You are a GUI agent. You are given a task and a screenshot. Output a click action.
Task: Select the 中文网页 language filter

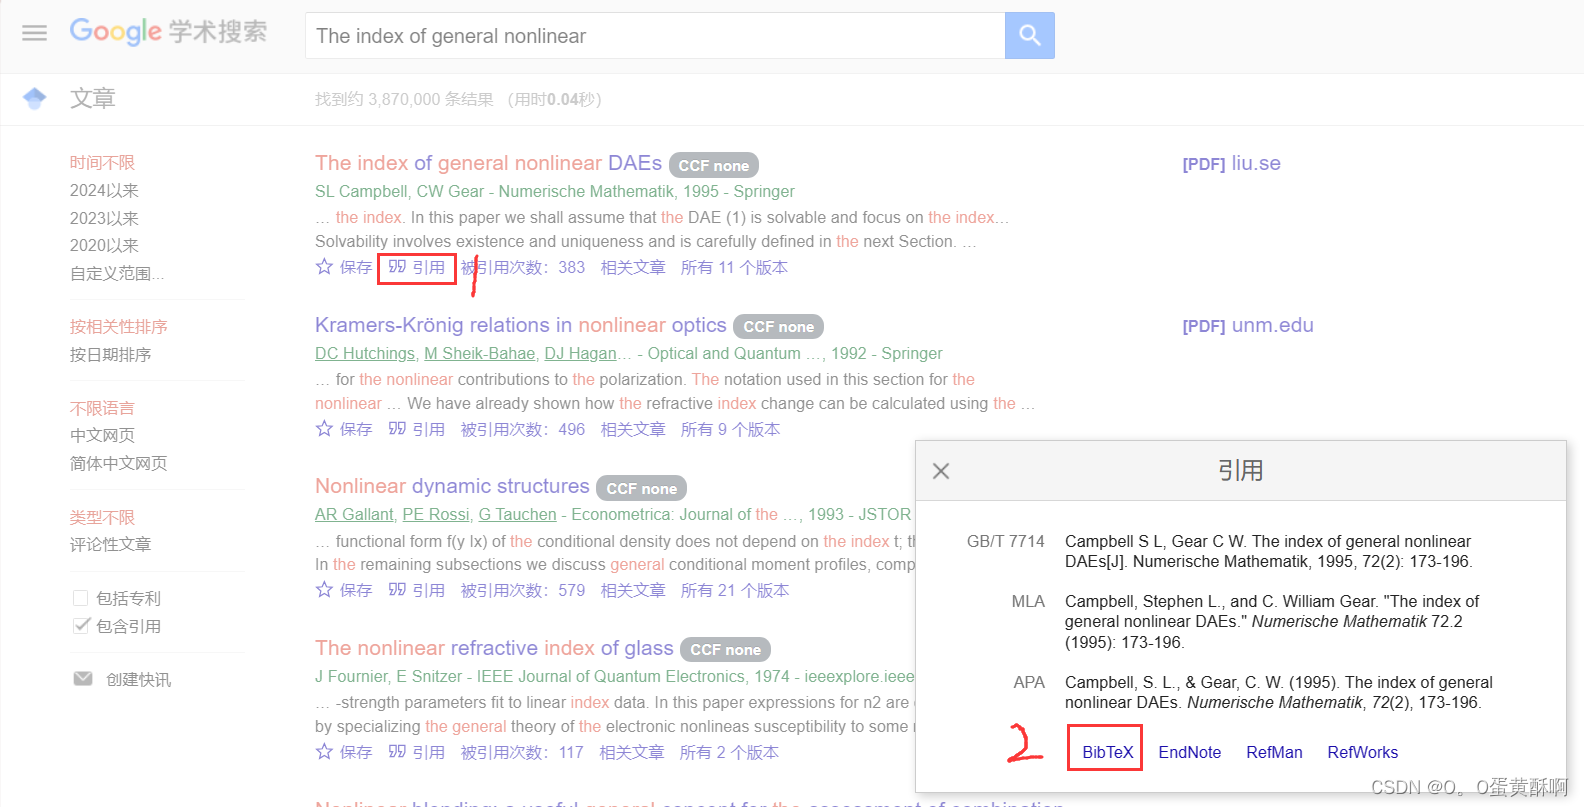click(x=102, y=435)
